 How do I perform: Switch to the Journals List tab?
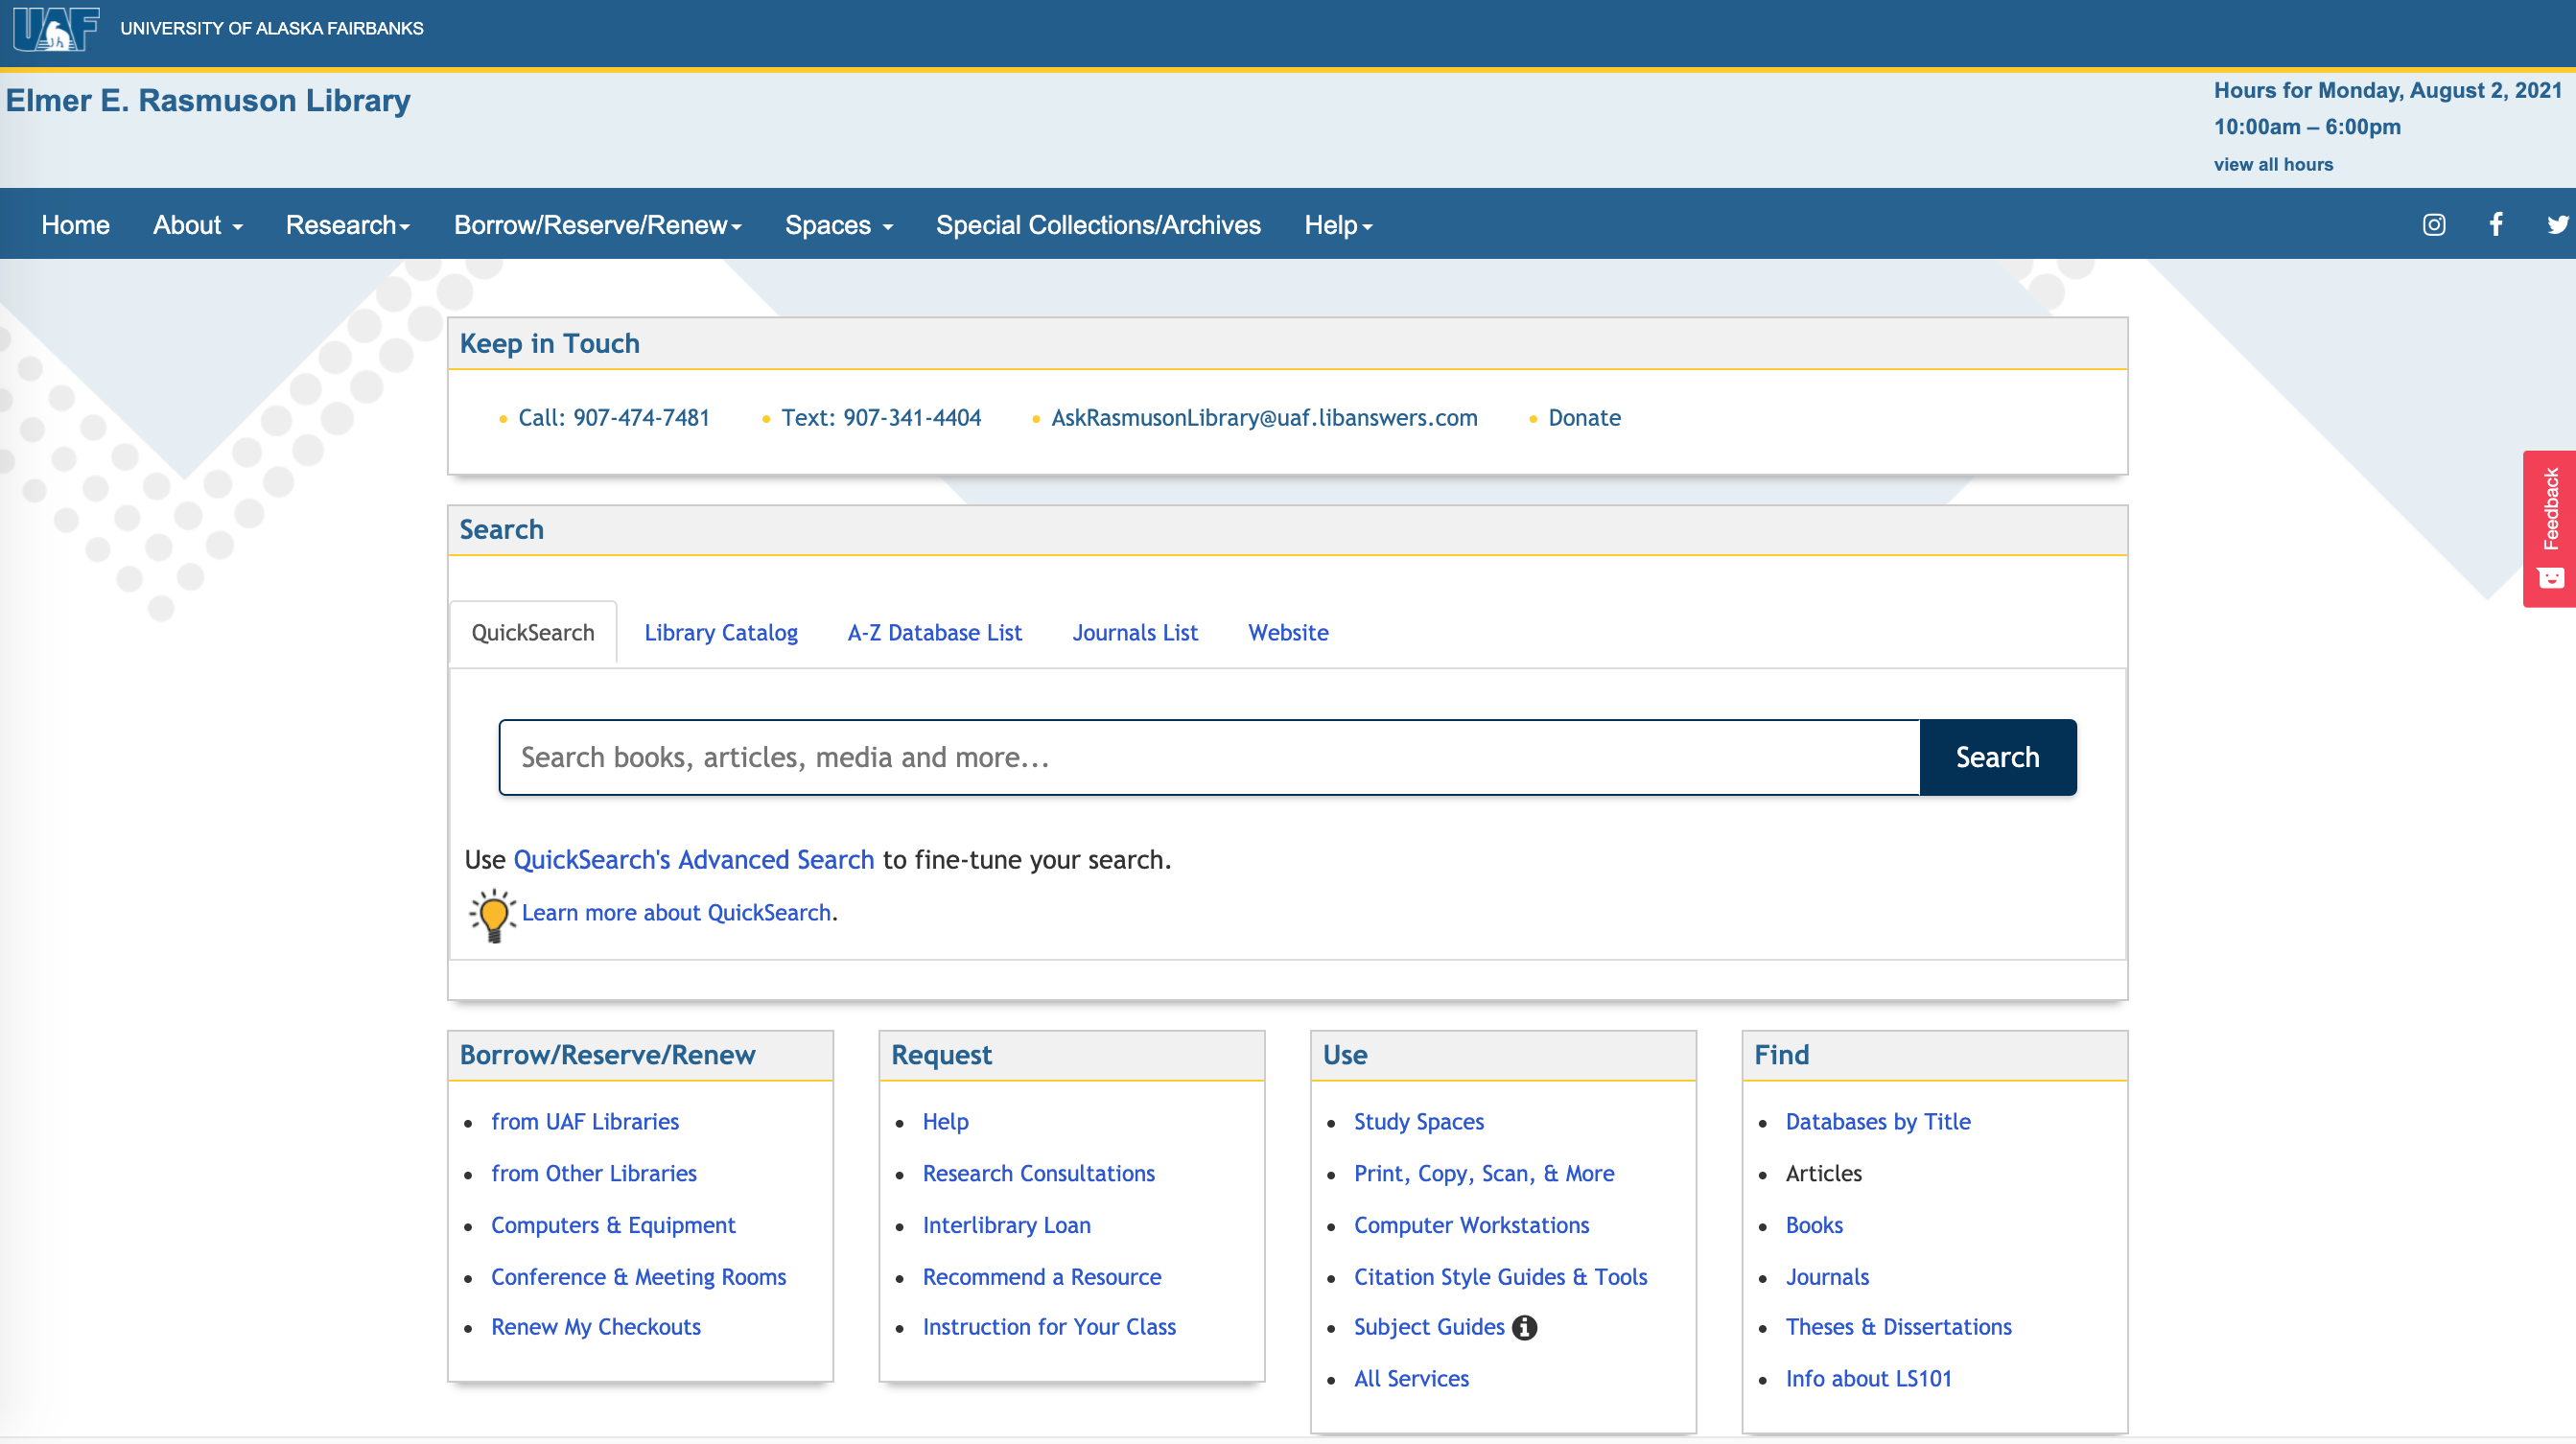[x=1134, y=633]
